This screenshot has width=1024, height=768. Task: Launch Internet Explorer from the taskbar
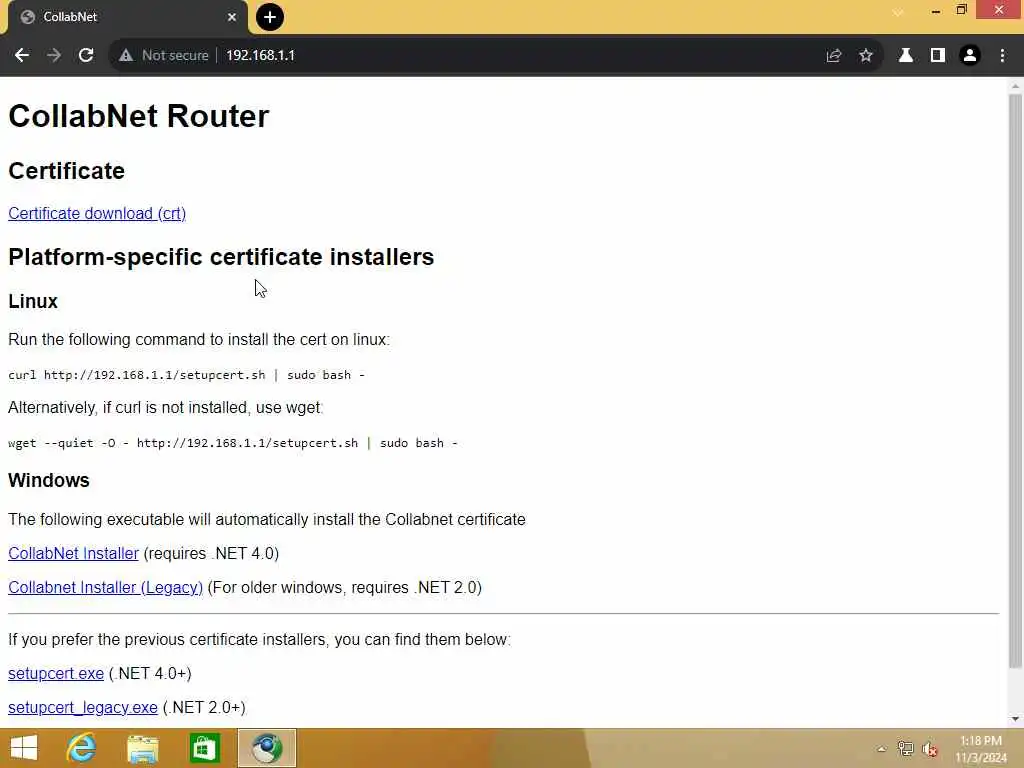point(81,748)
